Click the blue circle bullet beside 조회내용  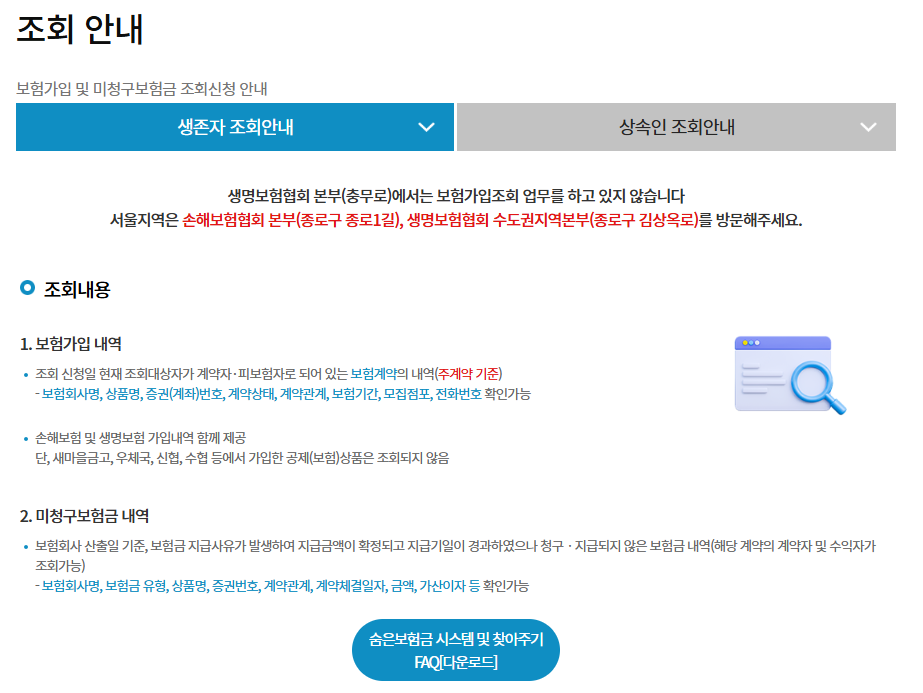[27, 289]
